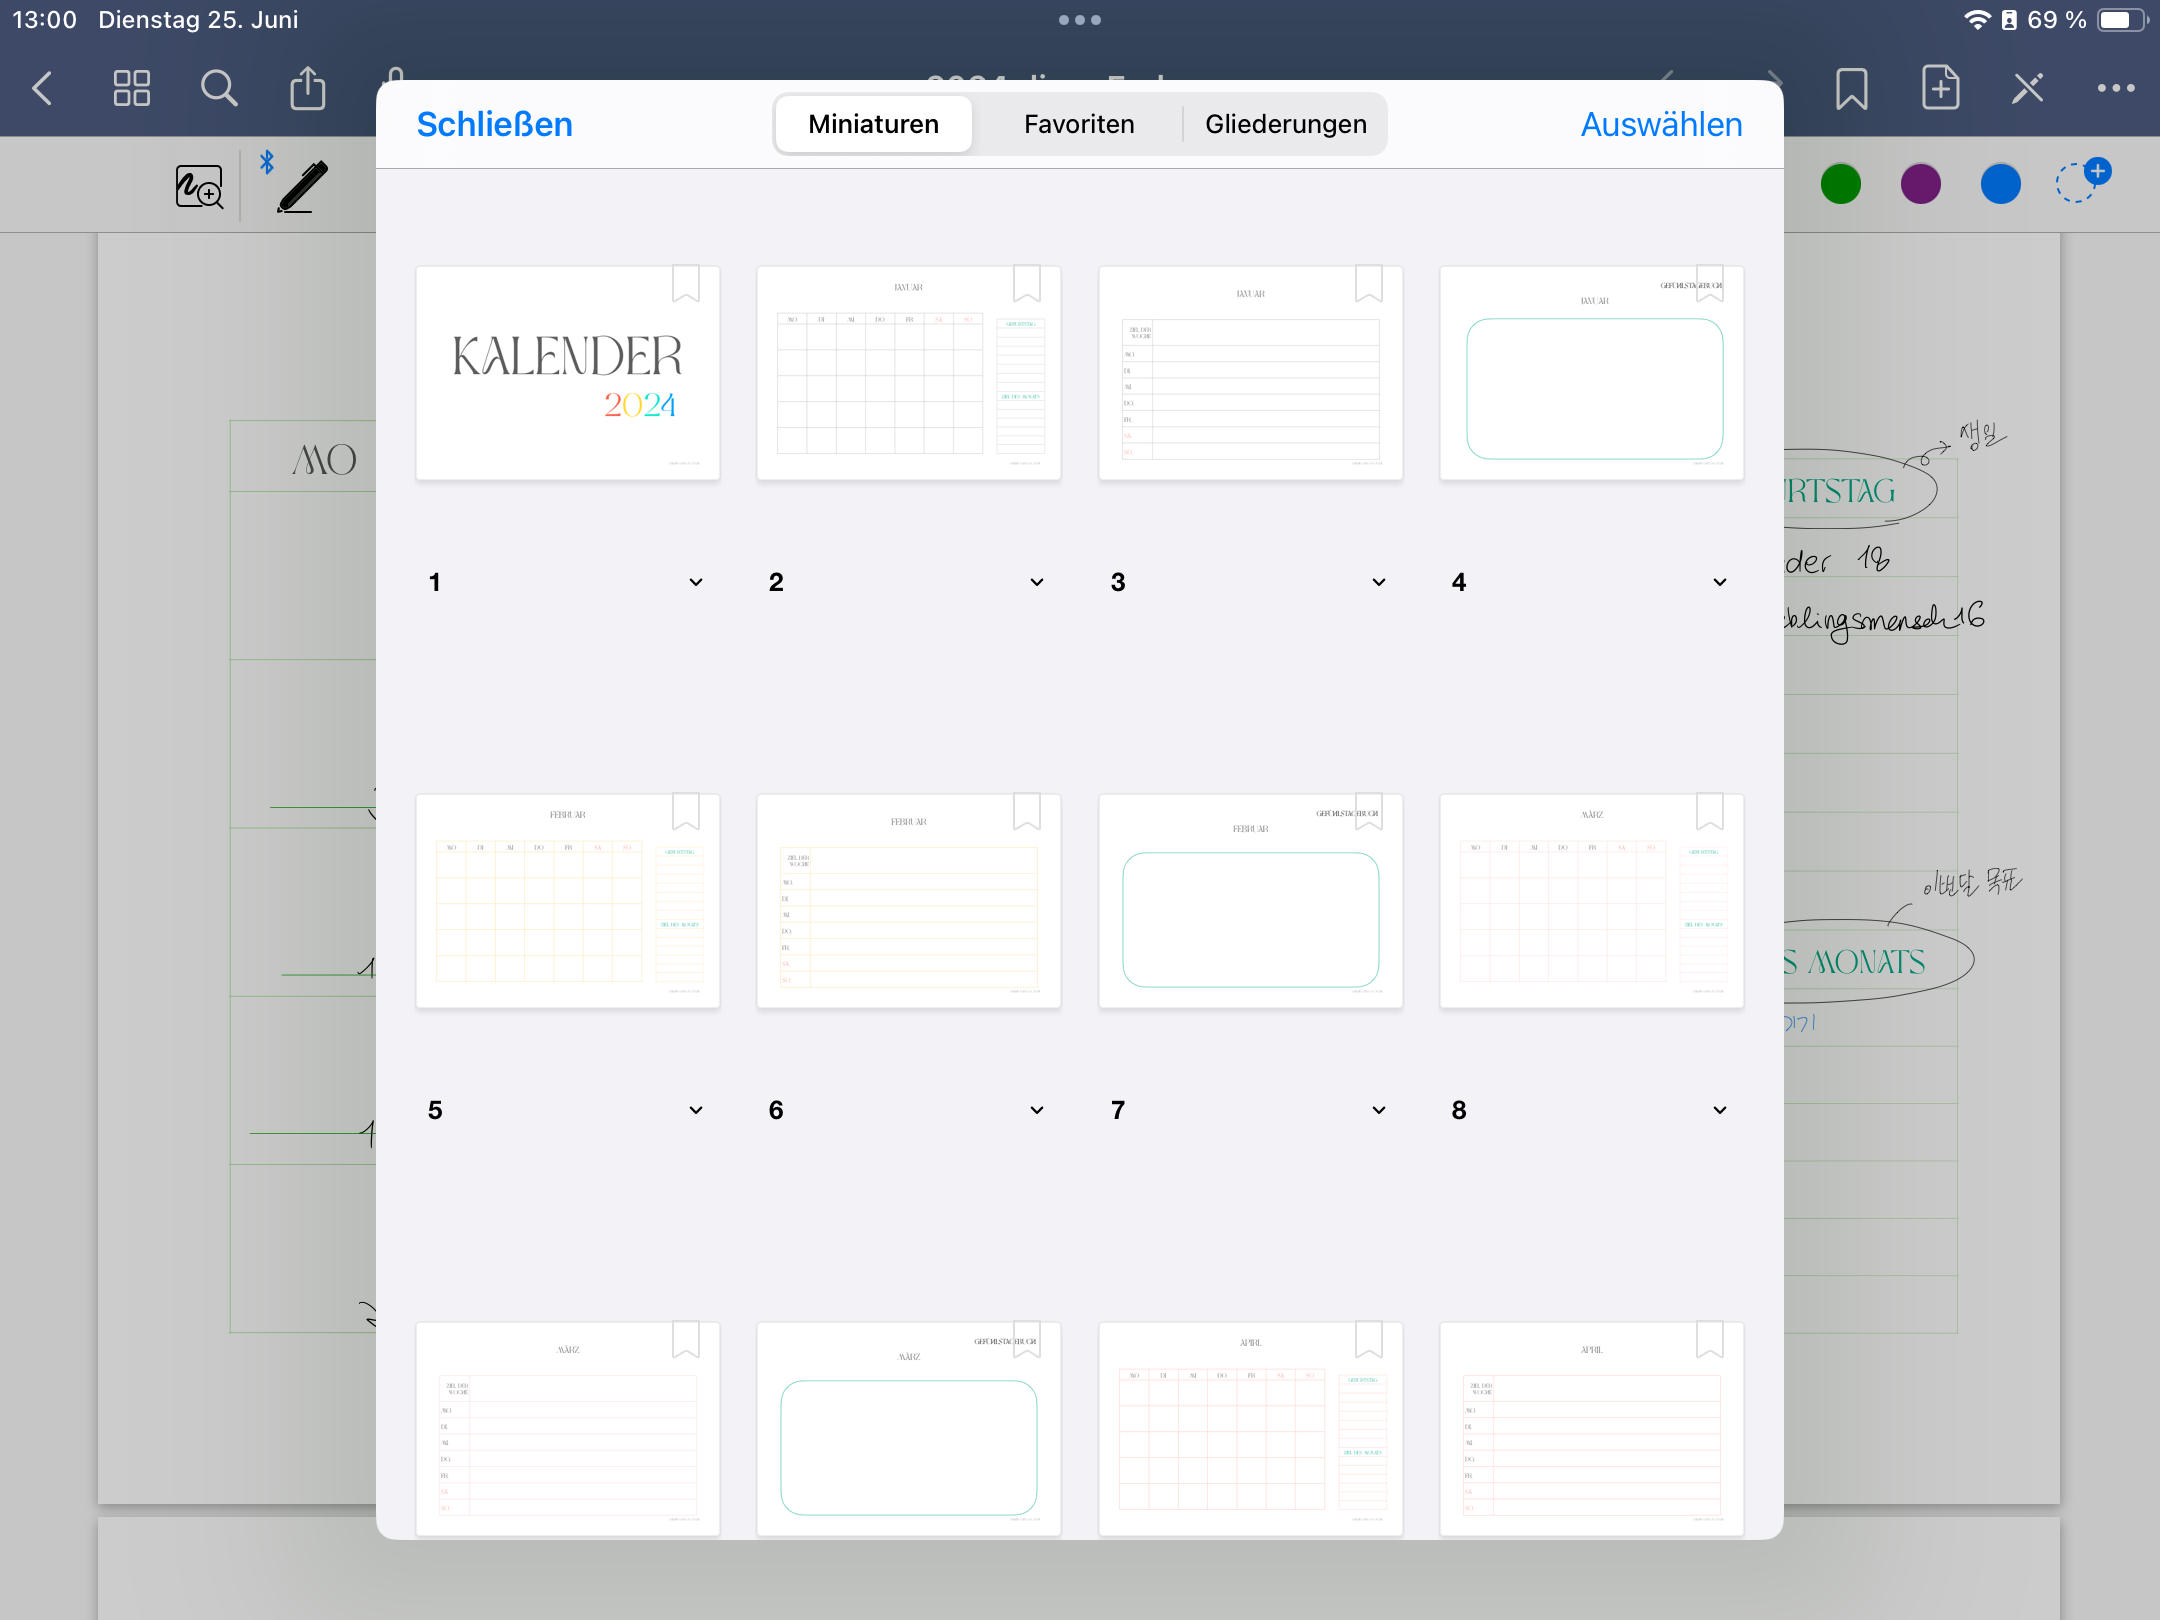2160x1620 pixels.
Task: Switch to the Favoriten tab
Action: pos(1079,124)
